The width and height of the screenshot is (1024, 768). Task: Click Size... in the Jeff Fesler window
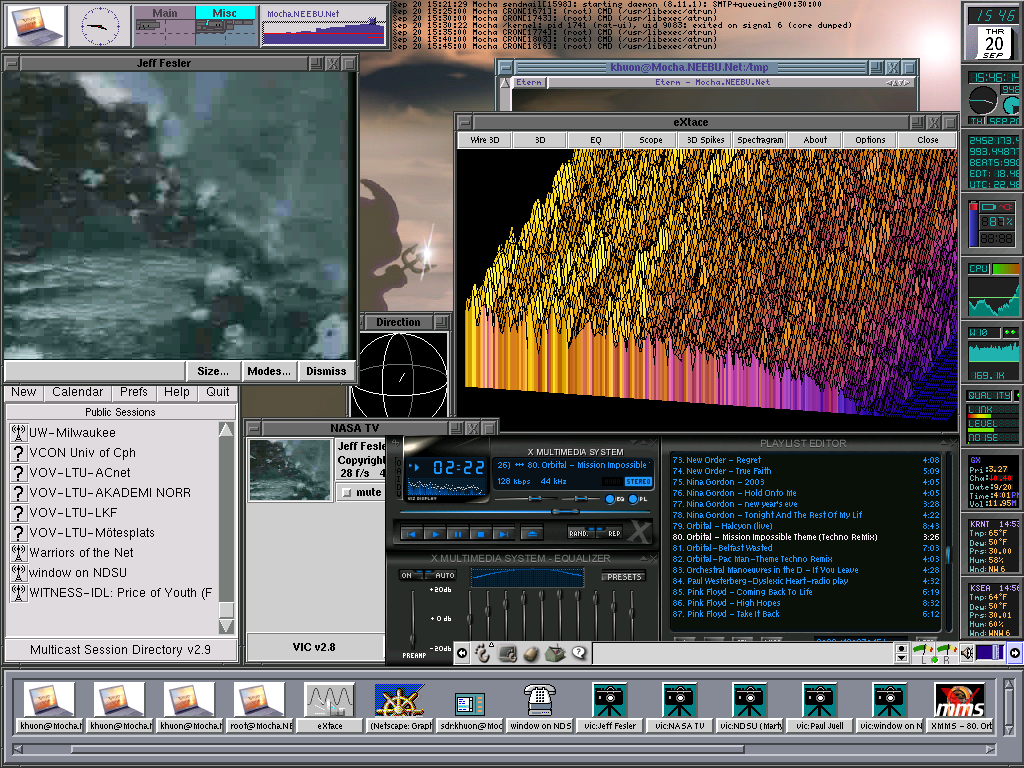pos(213,371)
